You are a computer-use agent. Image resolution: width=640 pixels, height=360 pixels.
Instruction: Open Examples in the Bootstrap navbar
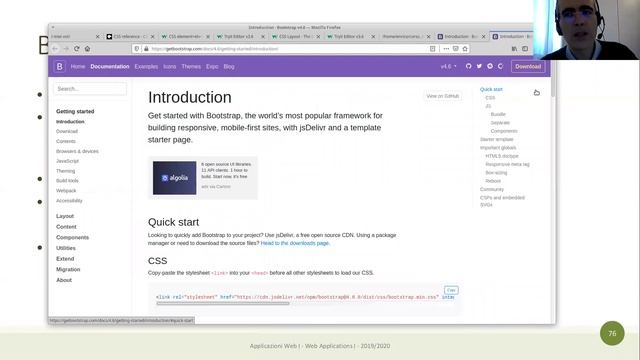146,66
